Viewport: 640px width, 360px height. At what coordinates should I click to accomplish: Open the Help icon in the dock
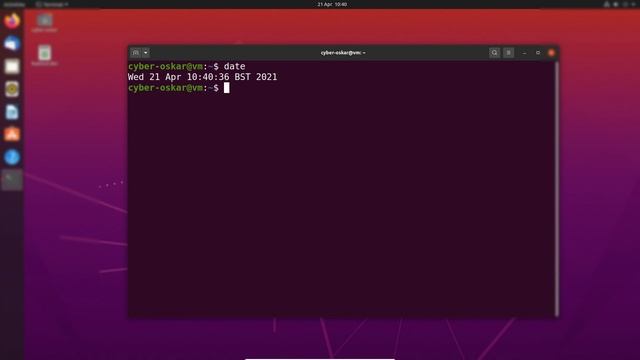(12, 157)
